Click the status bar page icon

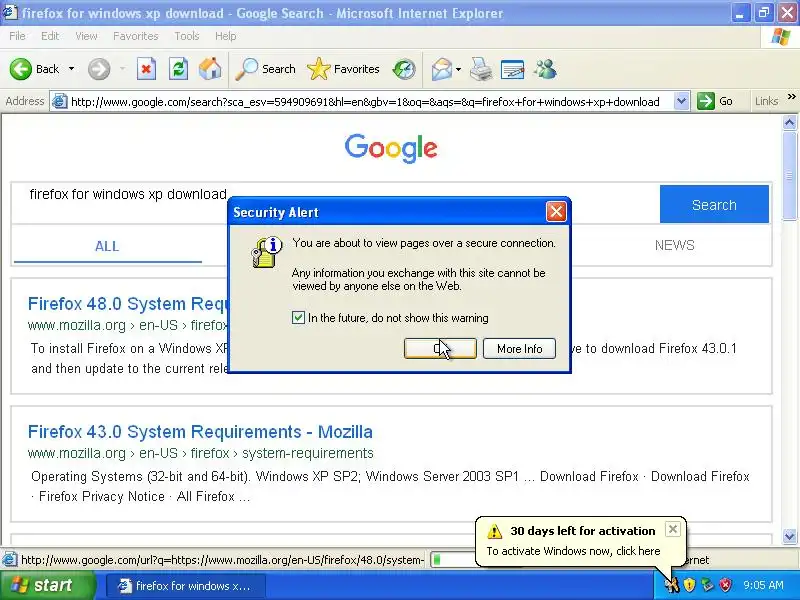click(9, 560)
